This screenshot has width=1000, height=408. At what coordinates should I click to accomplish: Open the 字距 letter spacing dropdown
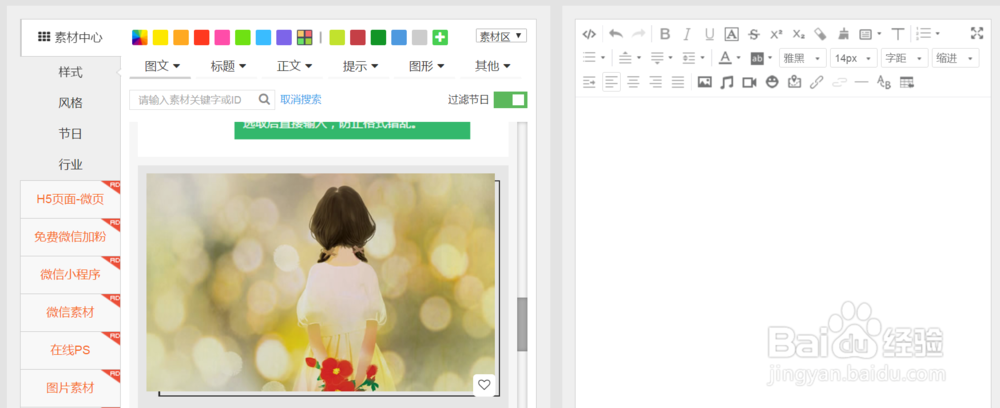pos(904,58)
